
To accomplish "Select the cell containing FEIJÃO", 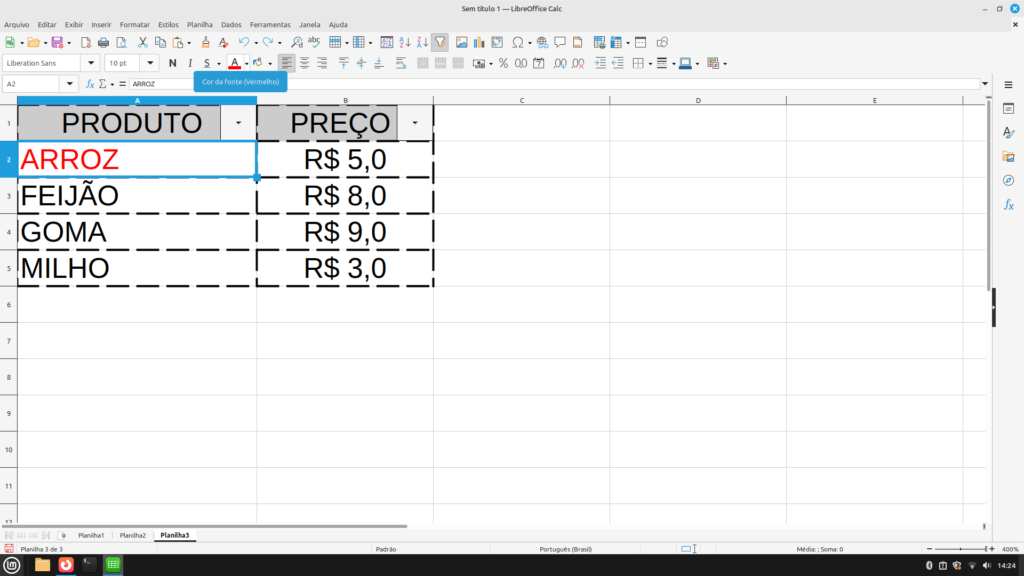I will (x=136, y=196).
